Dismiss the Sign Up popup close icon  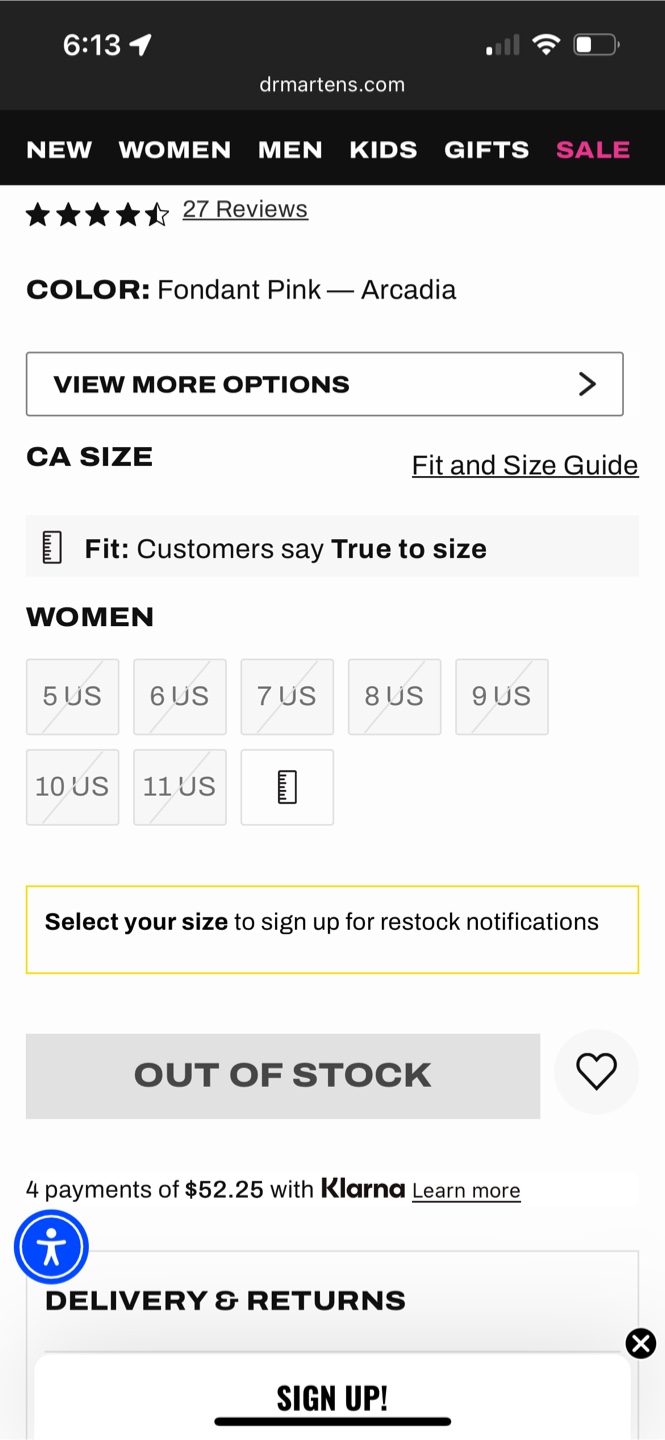pos(641,1343)
